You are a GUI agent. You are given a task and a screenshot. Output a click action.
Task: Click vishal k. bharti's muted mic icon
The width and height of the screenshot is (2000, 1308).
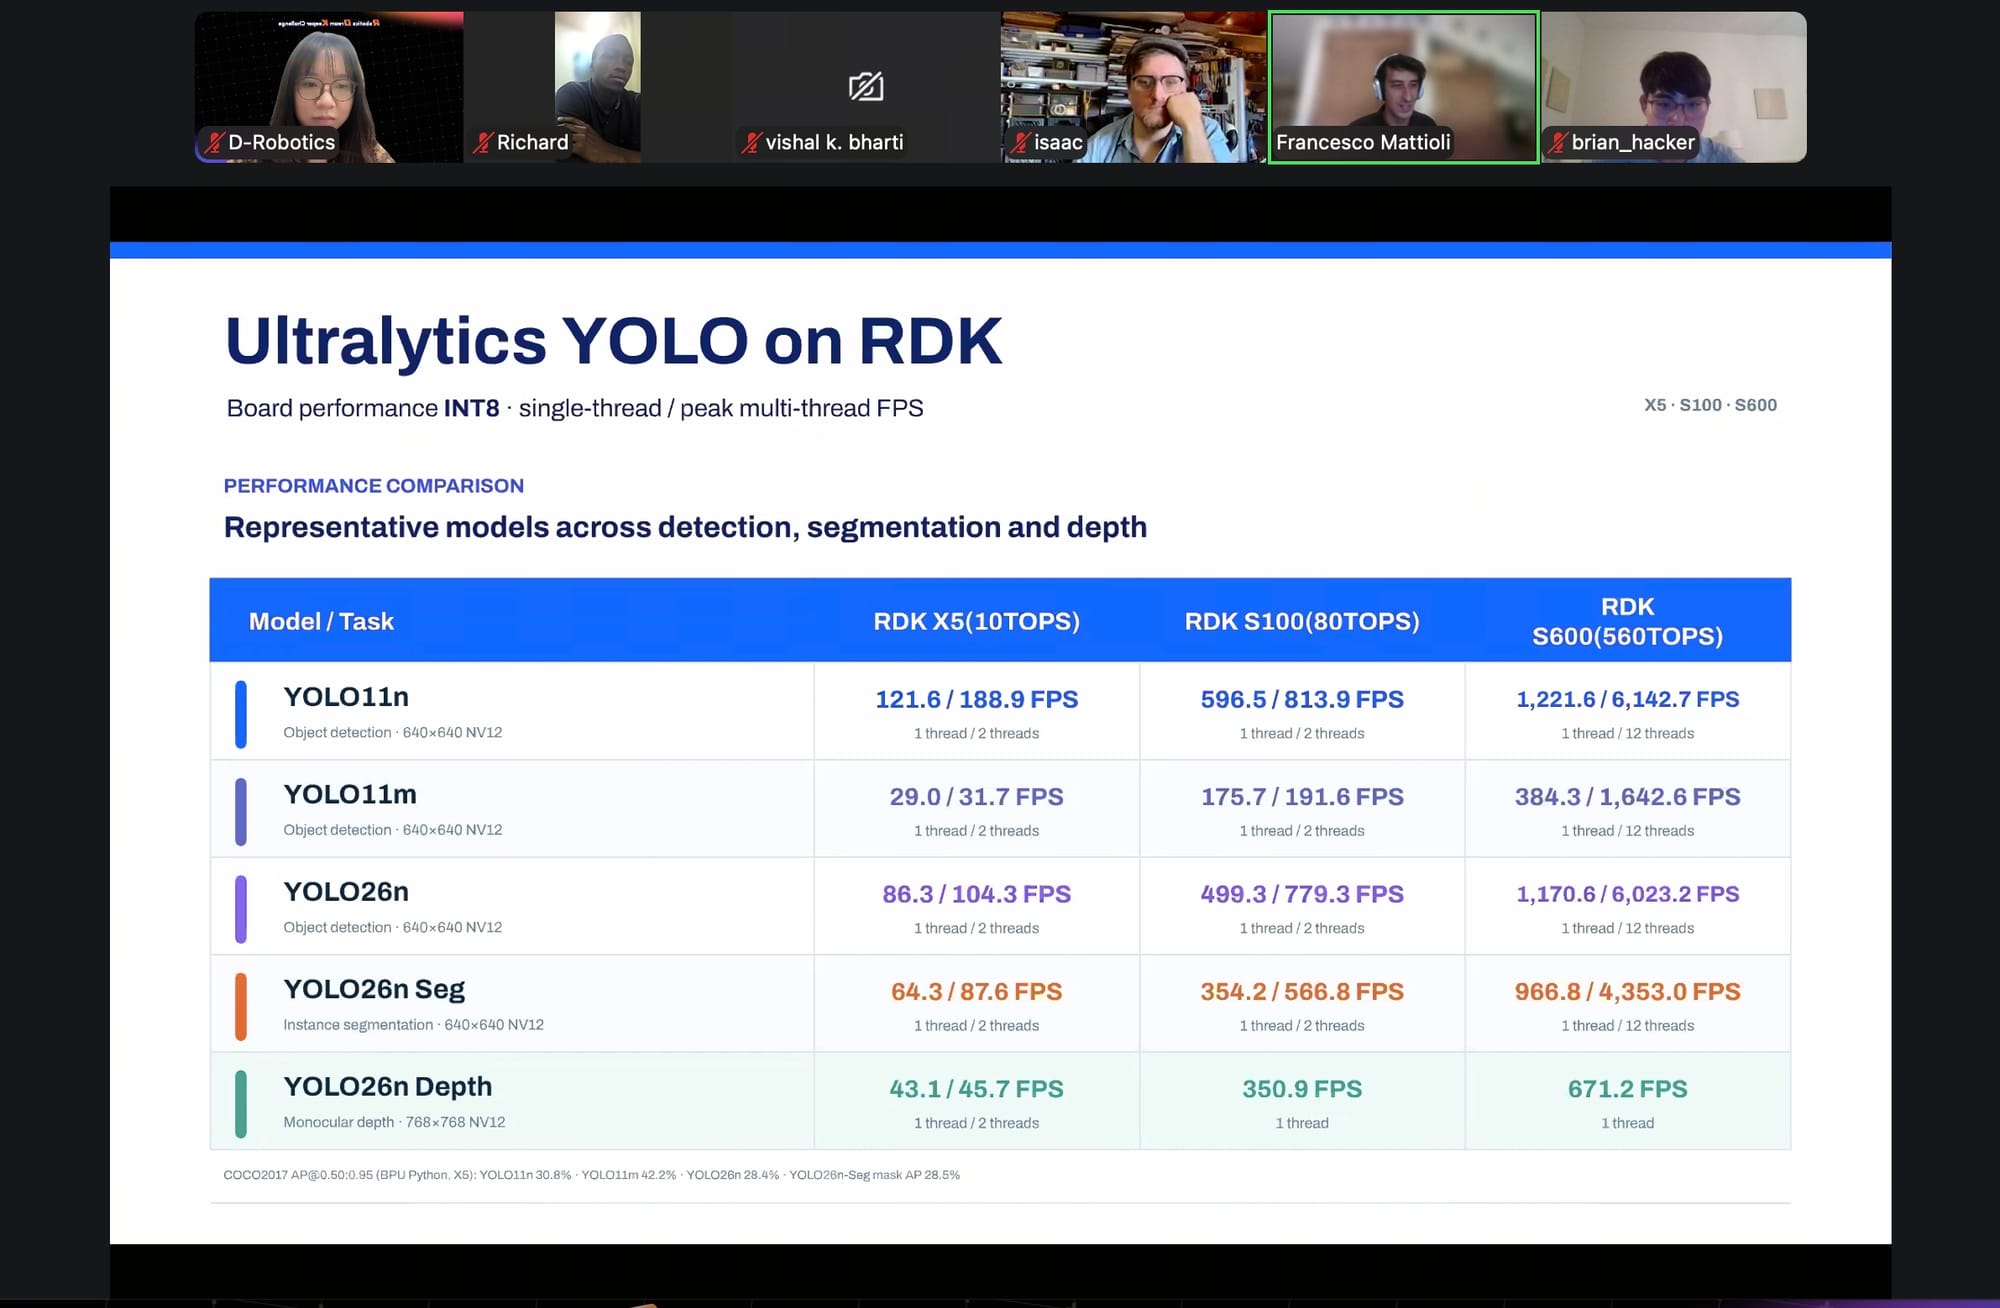click(752, 143)
